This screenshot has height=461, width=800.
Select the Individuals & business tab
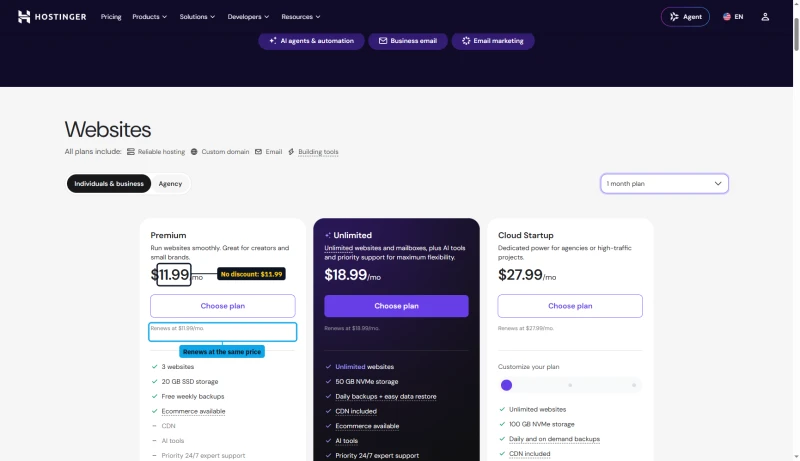point(109,184)
